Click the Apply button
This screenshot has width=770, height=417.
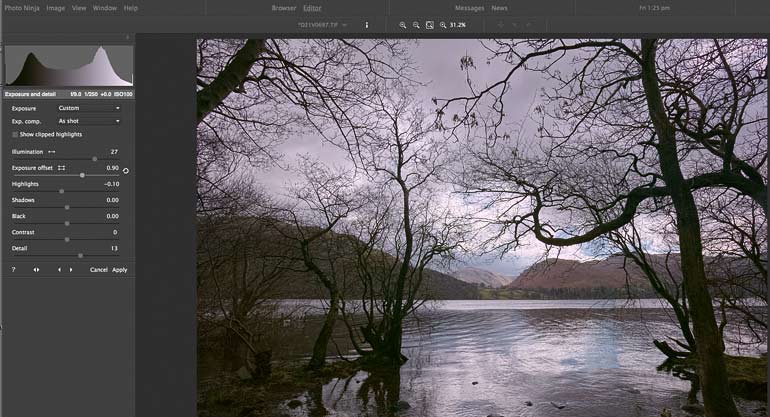point(120,270)
